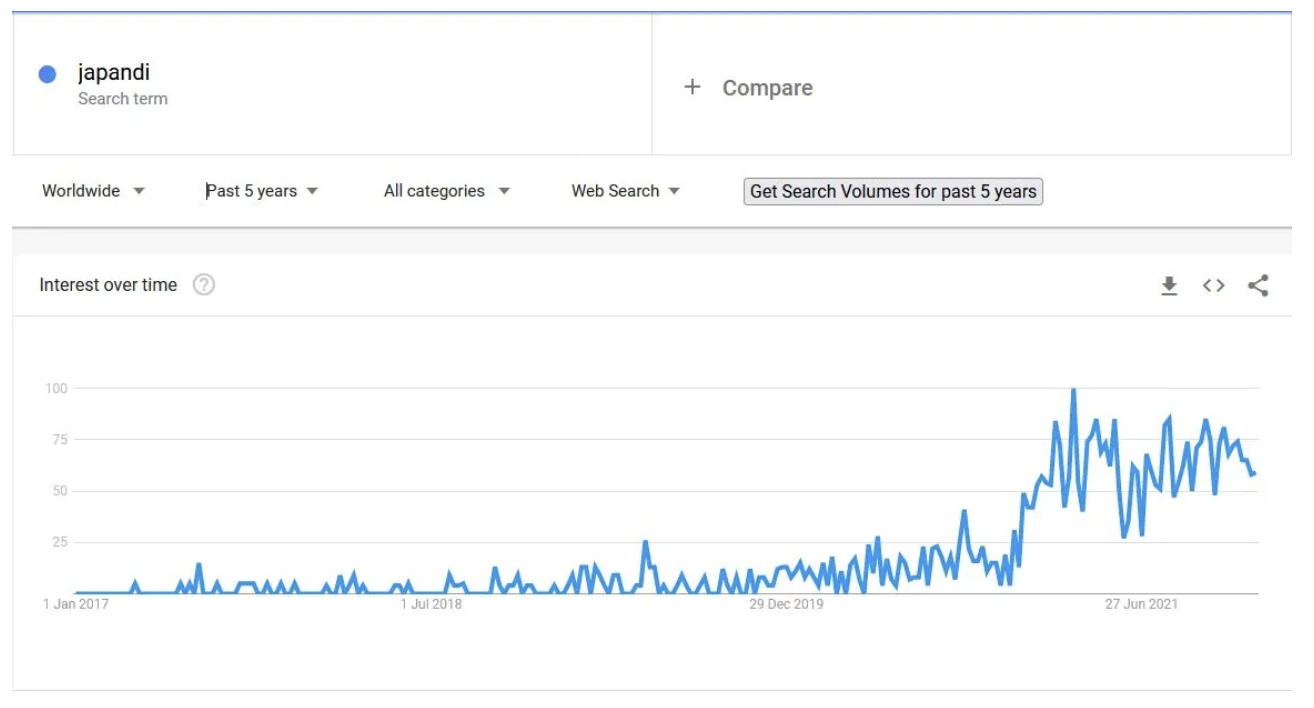Click the Interest over time heading
The height and width of the screenshot is (708, 1314).
coord(108,285)
